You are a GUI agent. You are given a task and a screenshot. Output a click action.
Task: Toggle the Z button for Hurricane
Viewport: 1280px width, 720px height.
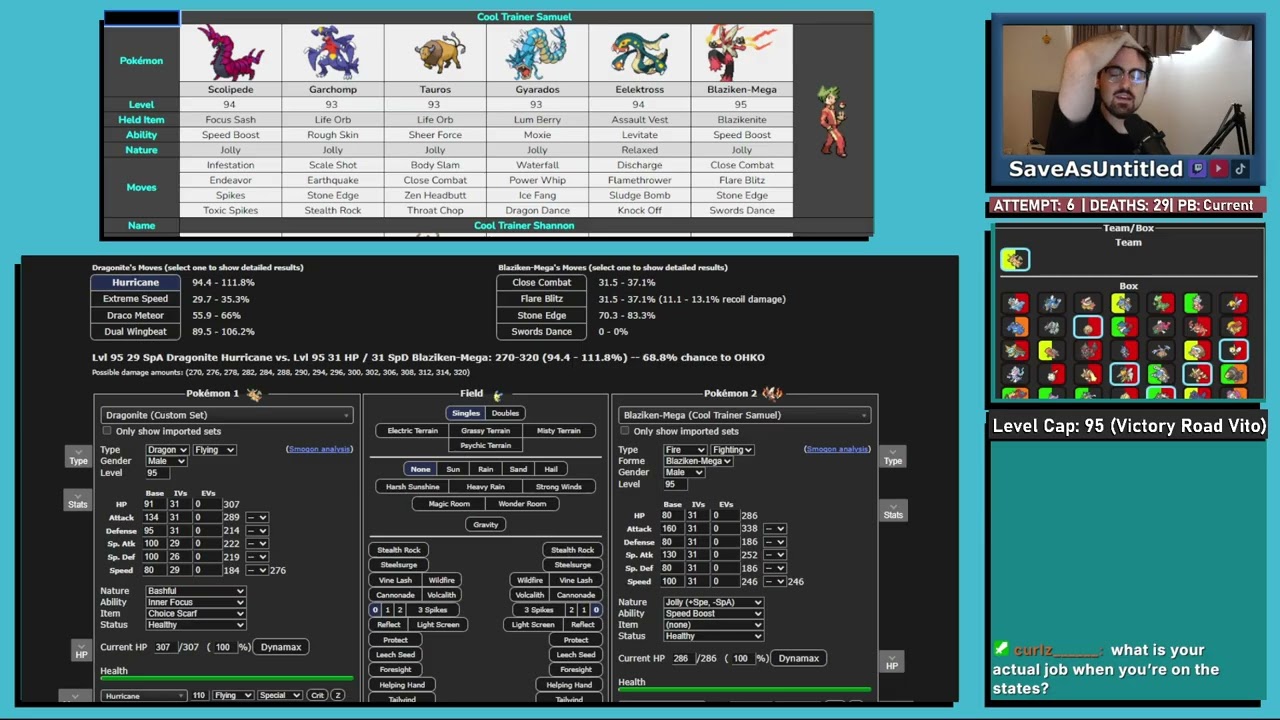(x=338, y=695)
